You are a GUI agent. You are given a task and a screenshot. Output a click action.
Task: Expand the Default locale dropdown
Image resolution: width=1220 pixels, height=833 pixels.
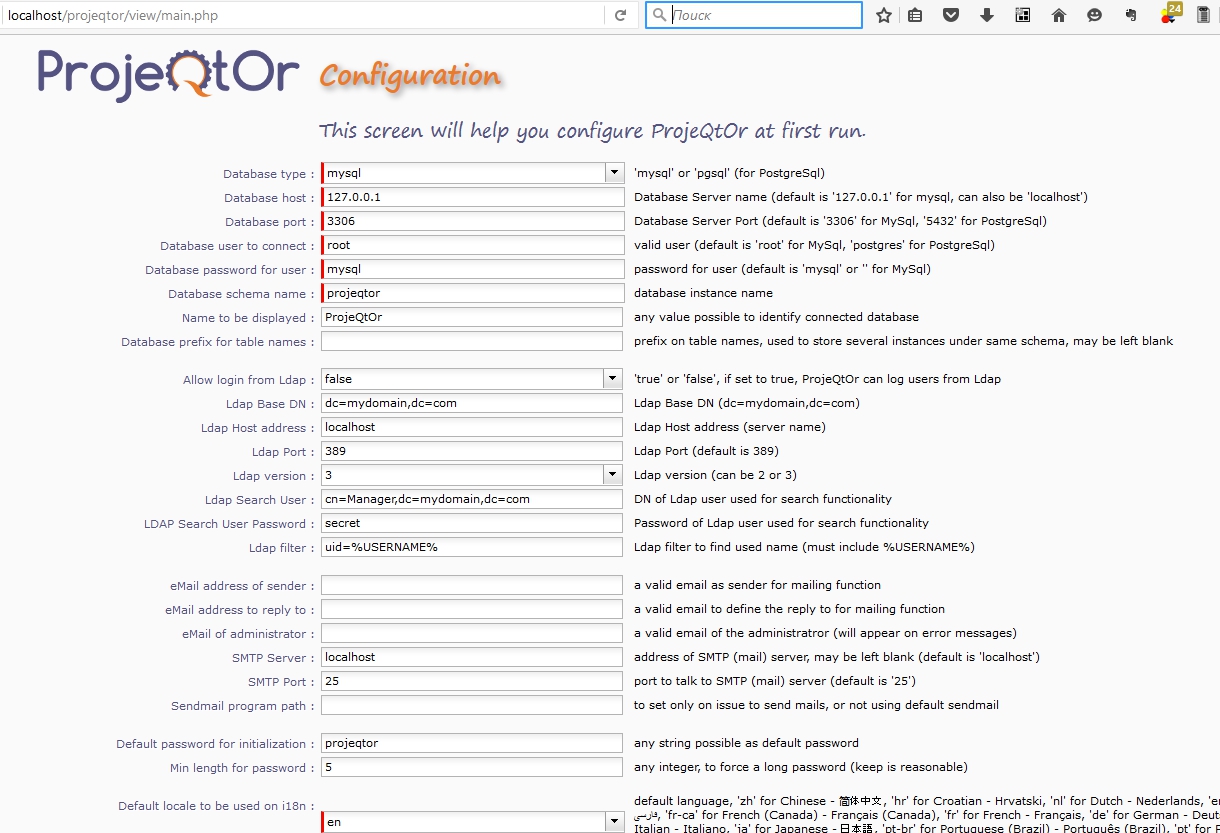[x=615, y=822]
